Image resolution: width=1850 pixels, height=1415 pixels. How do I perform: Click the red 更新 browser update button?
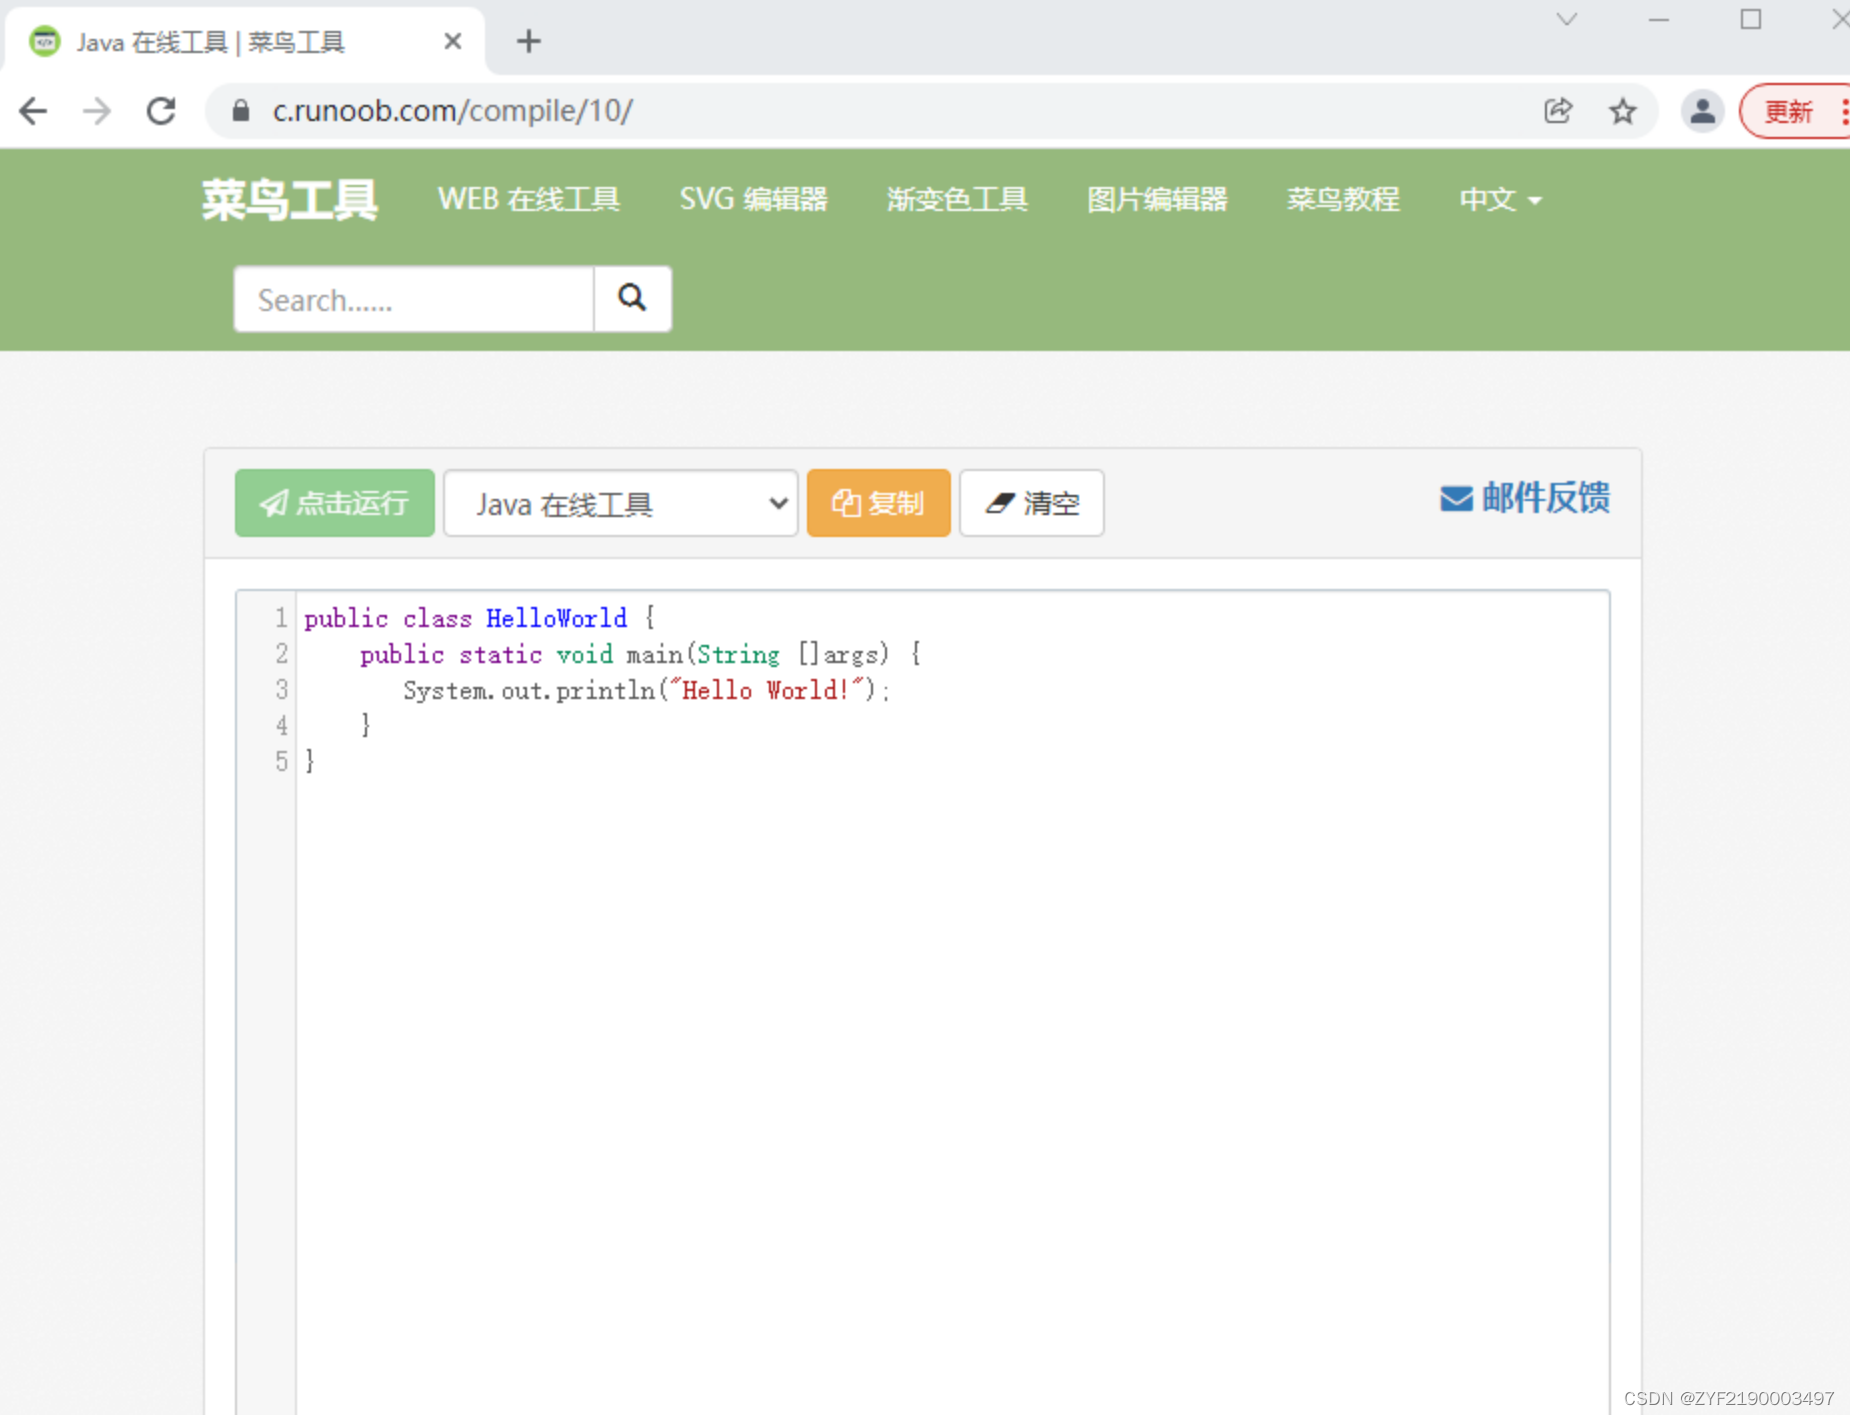1796,110
